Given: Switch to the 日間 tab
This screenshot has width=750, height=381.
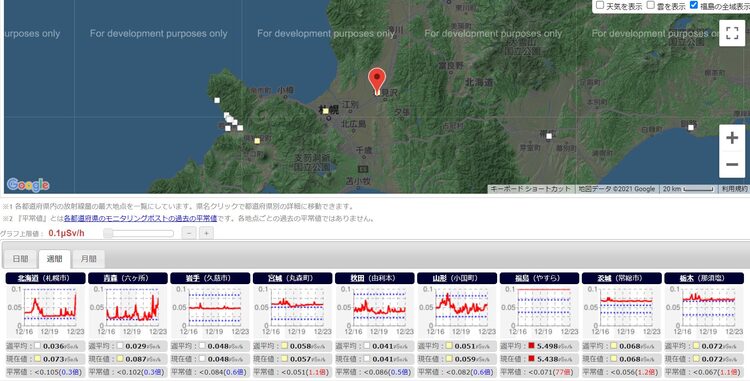Looking at the screenshot, I should (x=21, y=259).
